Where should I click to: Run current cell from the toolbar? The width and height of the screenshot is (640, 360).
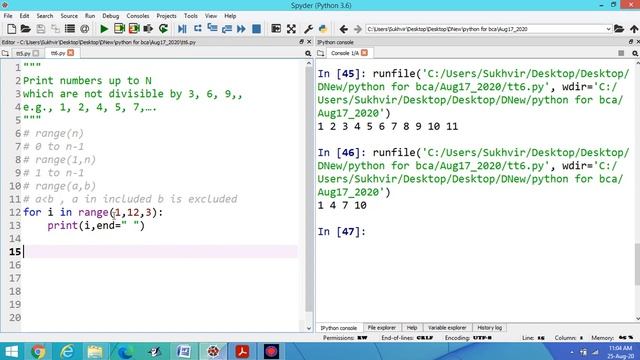click(119, 29)
